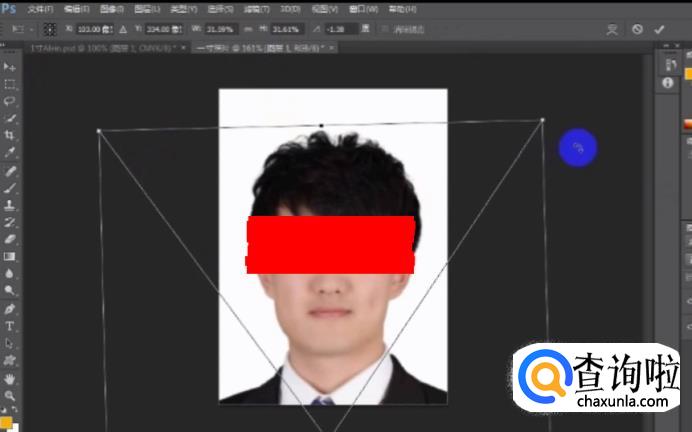Viewport: 692px width, 432px height.
Task: Select the Hand tool
Action: (x=10, y=379)
